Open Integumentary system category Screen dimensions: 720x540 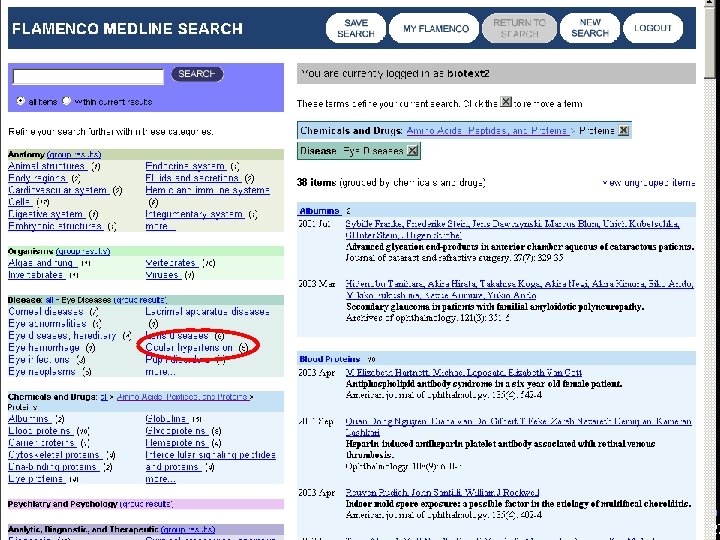pos(195,214)
